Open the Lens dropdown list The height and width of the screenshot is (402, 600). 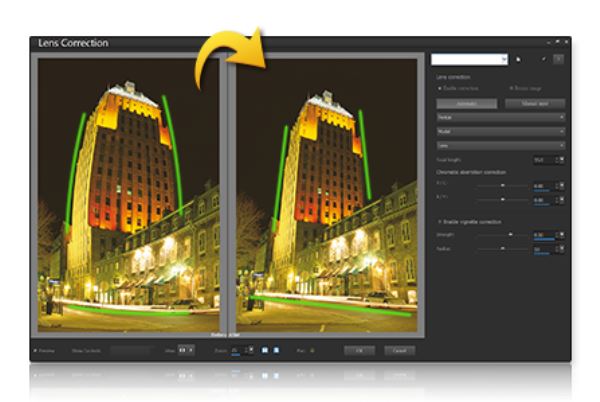click(500, 145)
